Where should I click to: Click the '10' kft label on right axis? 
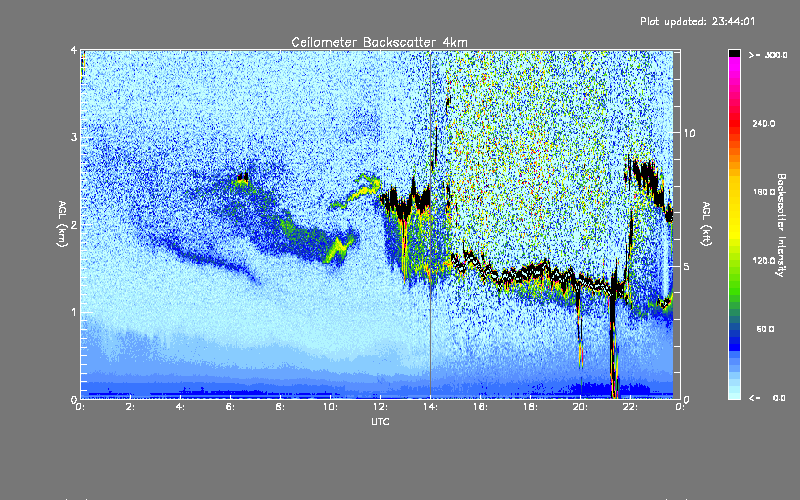(689, 133)
